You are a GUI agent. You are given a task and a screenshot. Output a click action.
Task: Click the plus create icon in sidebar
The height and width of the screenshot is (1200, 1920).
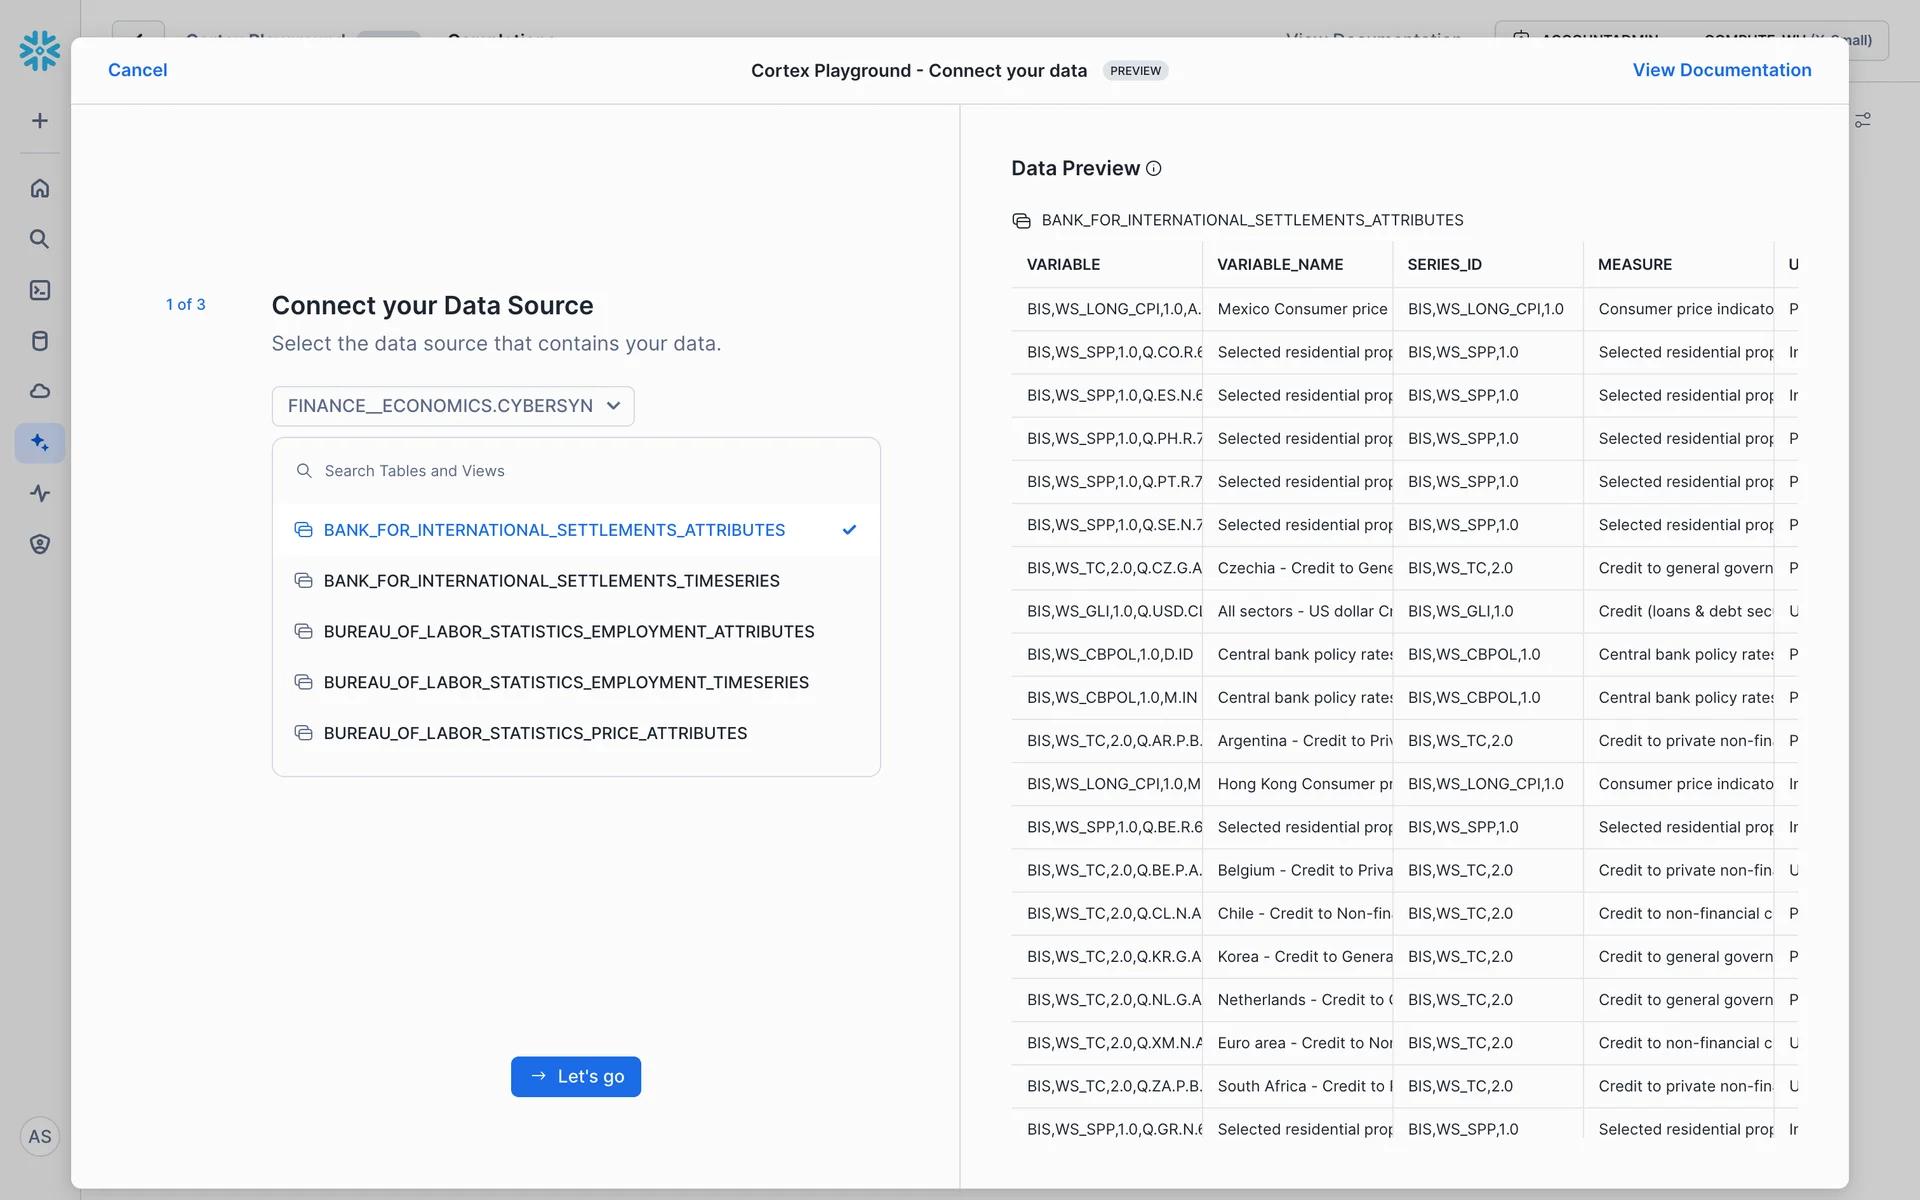coord(40,121)
